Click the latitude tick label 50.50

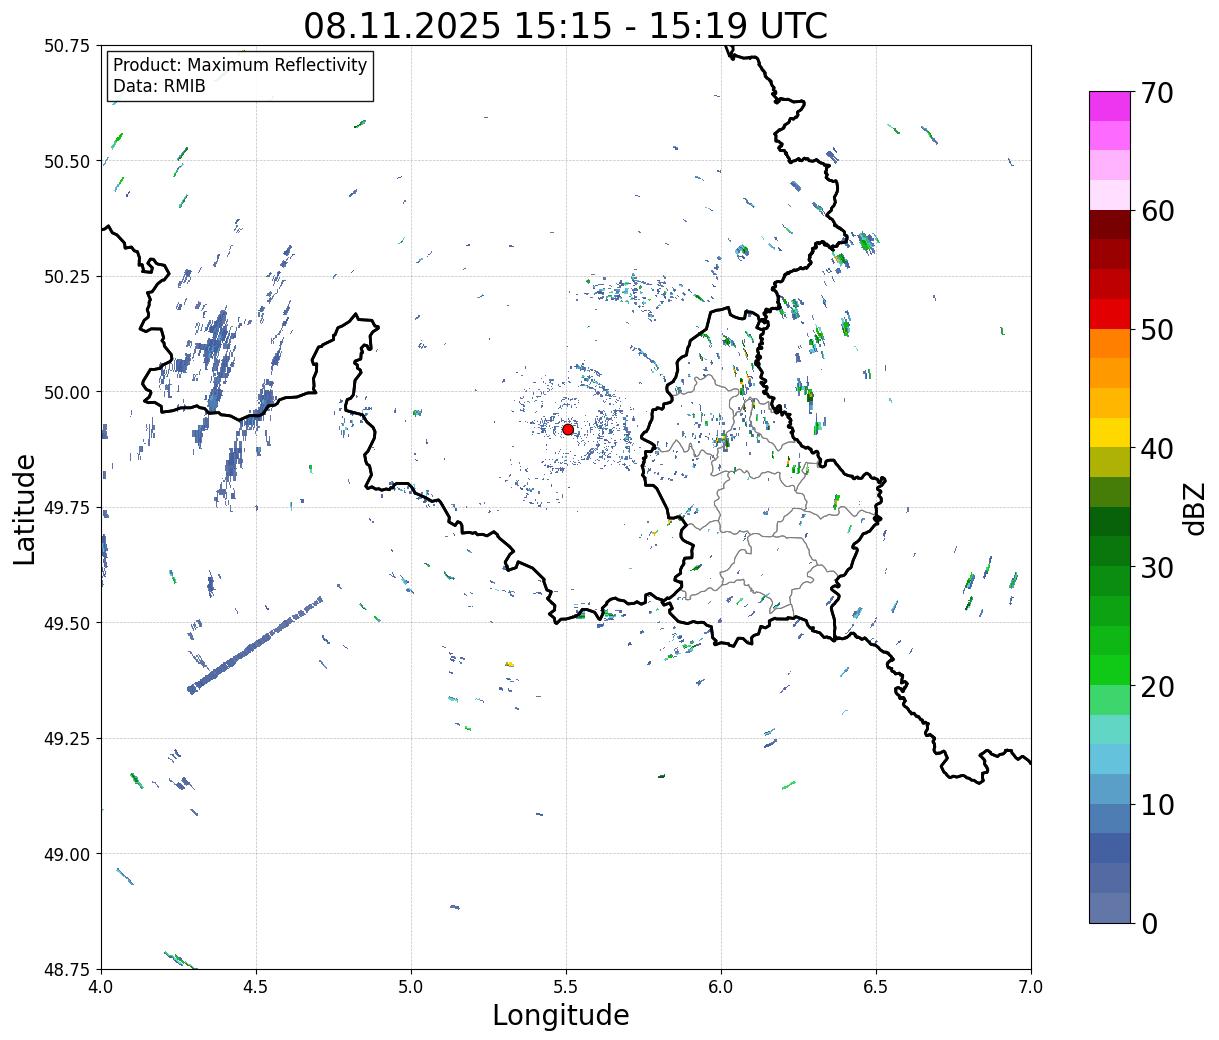click(68, 161)
